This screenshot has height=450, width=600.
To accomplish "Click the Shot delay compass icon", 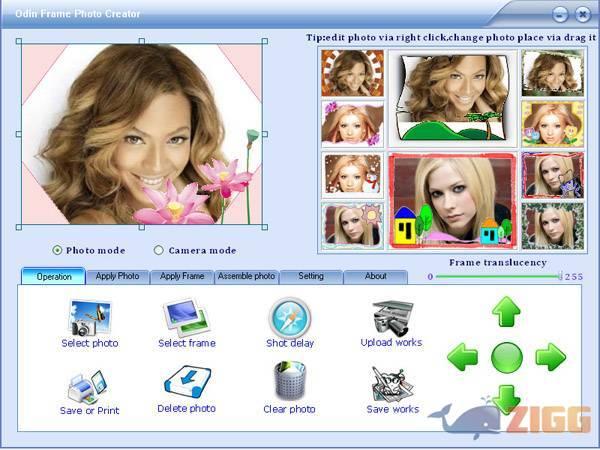I will pos(290,319).
